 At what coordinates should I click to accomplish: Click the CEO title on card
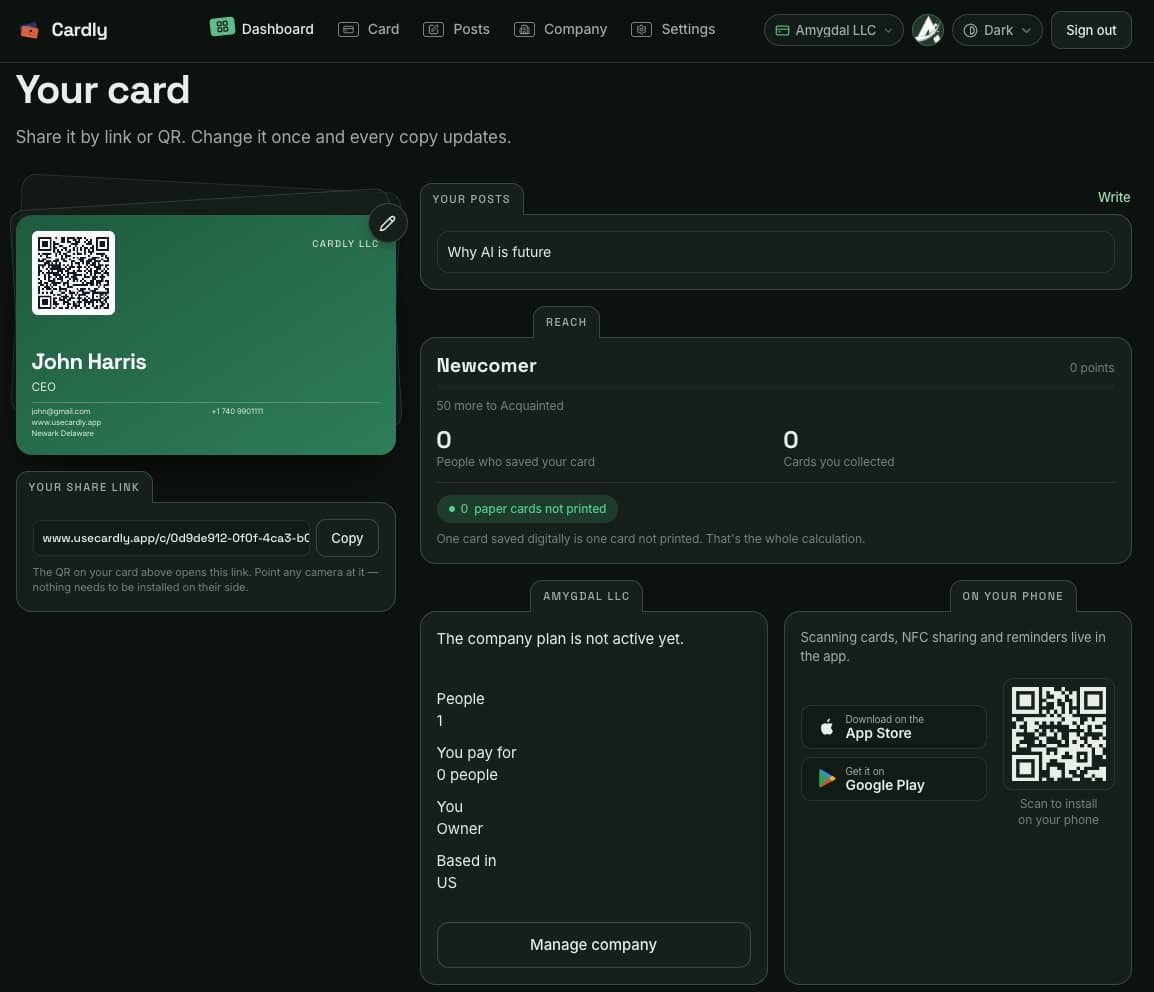click(43, 386)
